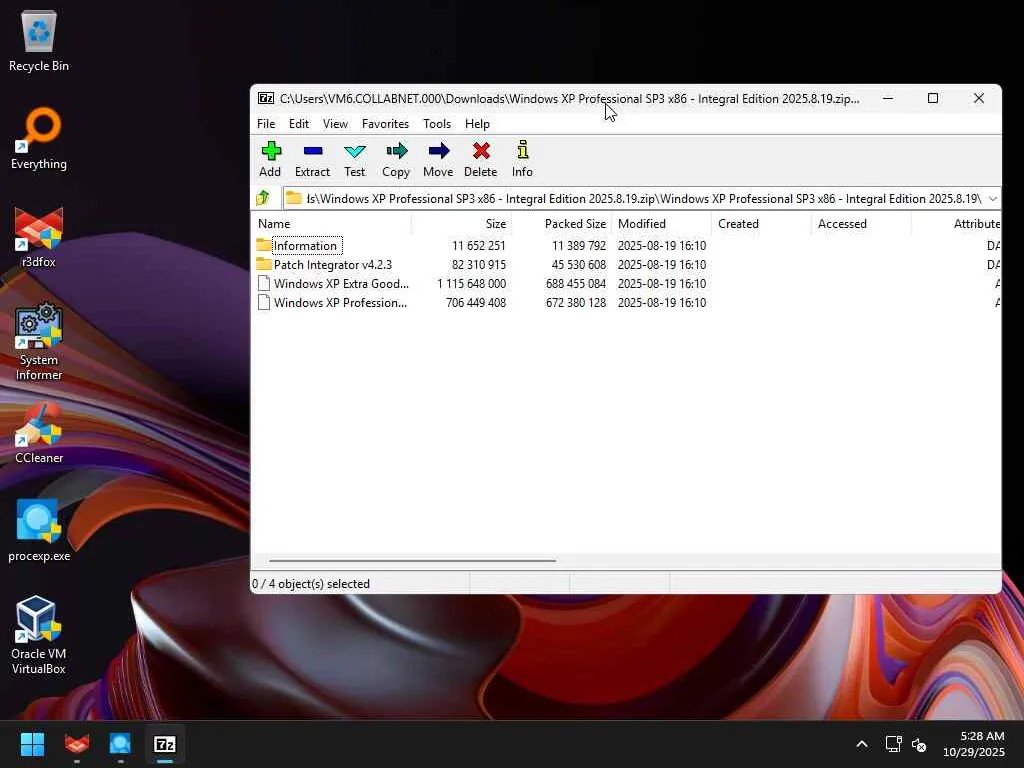The image size is (1024, 768).
Task: Run Test on the archive
Action: click(x=355, y=158)
